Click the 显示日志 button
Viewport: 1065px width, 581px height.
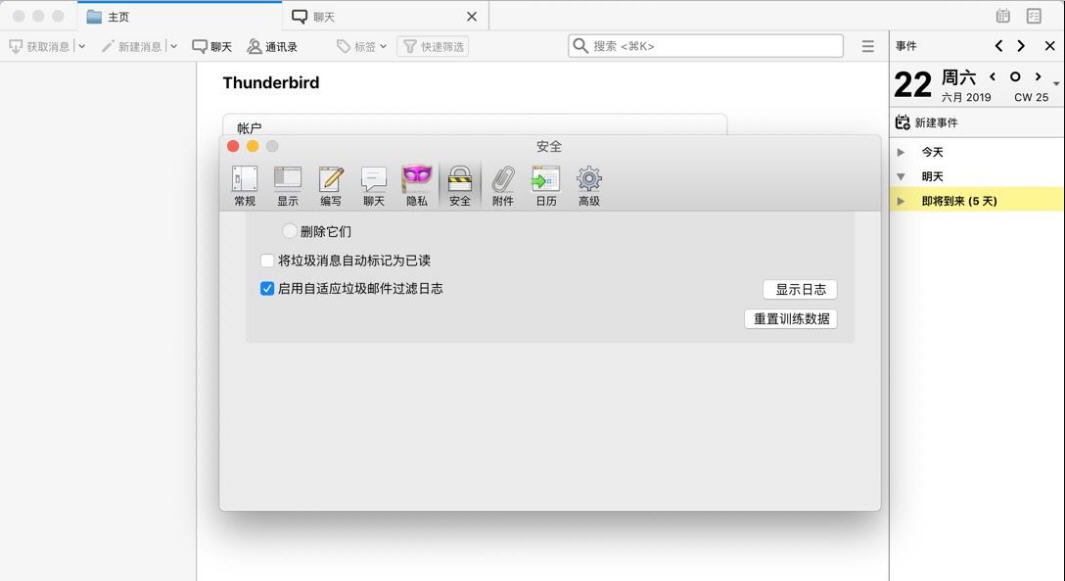(800, 288)
